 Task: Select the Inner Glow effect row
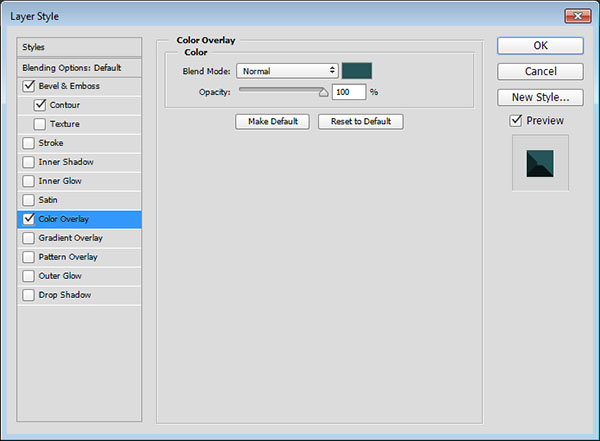(79, 181)
